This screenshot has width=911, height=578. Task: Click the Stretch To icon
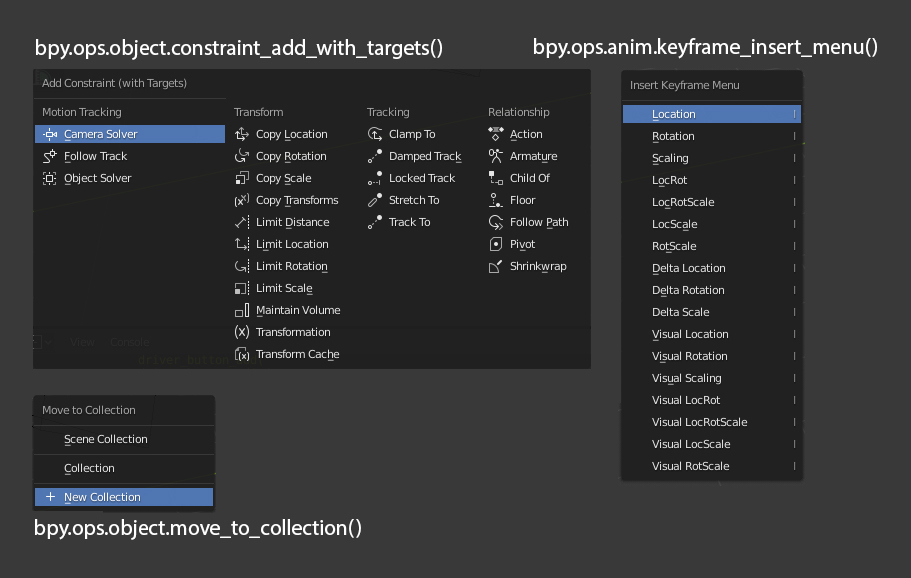[x=375, y=200]
